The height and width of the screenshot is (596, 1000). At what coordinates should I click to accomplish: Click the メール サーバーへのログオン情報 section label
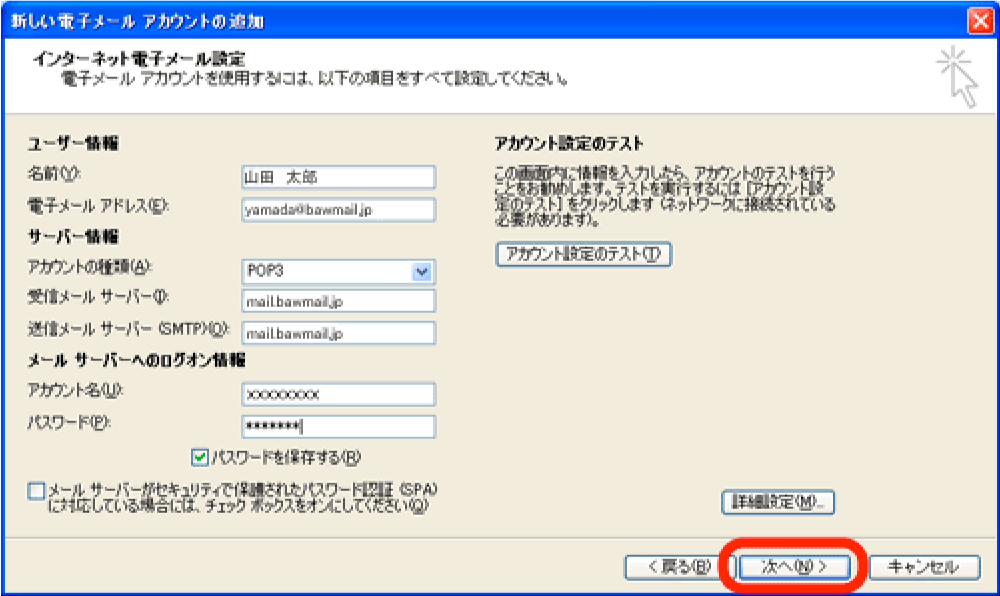(x=136, y=359)
